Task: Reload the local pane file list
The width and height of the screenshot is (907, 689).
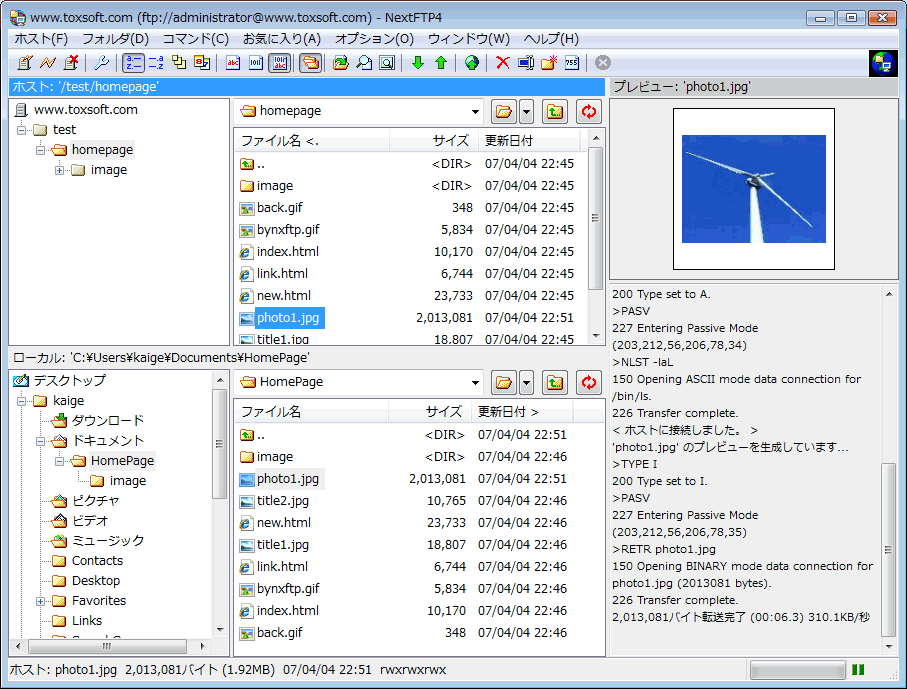Action: point(589,382)
